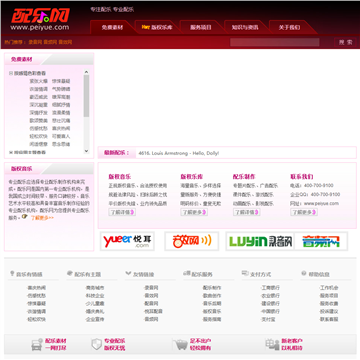Click the blue-green audio site logo
Screen dimensions: 360x360
click(321, 241)
